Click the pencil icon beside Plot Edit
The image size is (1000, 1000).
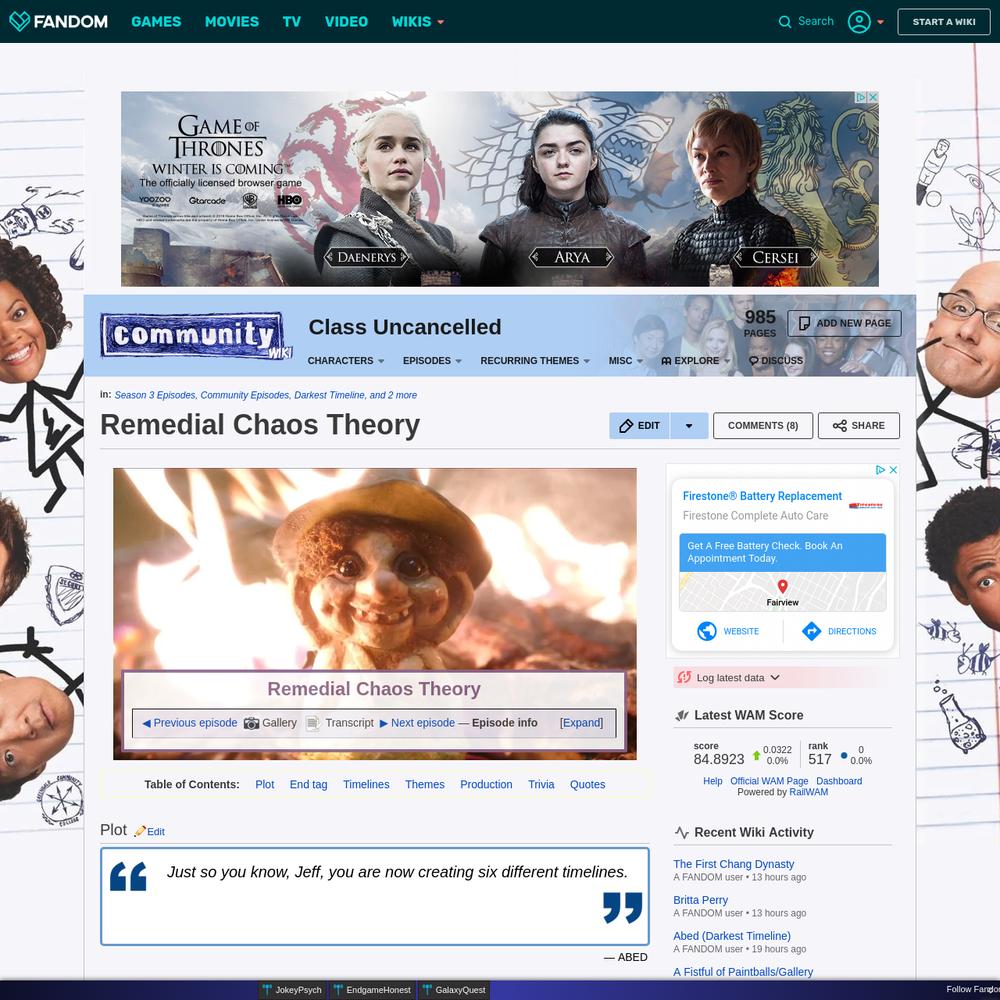[140, 831]
